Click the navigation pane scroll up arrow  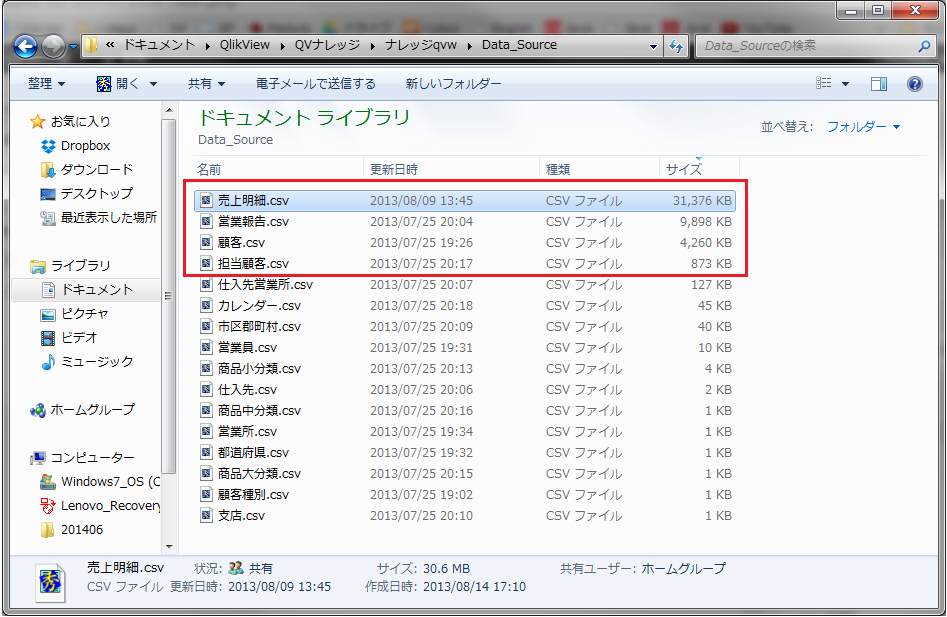coord(169,110)
